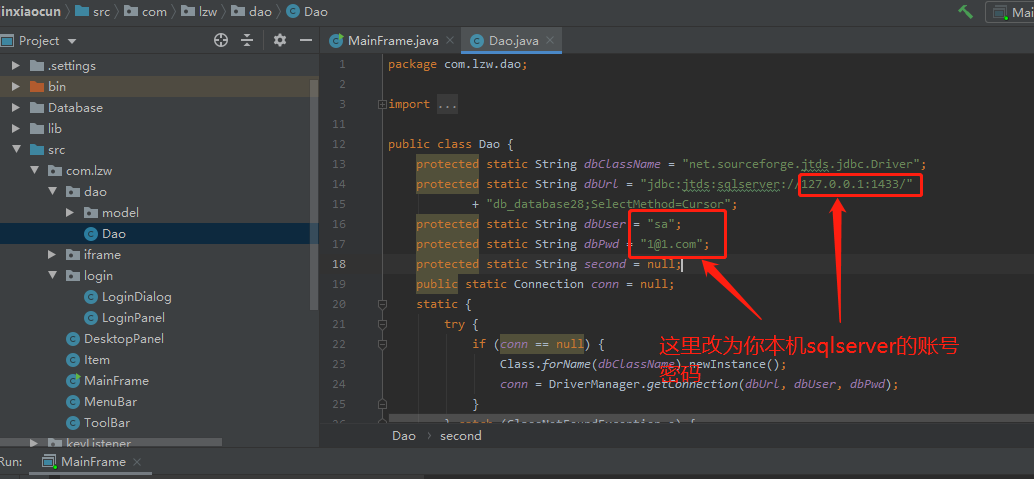The image size is (1034, 479).
Task: Open ToolBar class in tree
Action: [x=106, y=423]
